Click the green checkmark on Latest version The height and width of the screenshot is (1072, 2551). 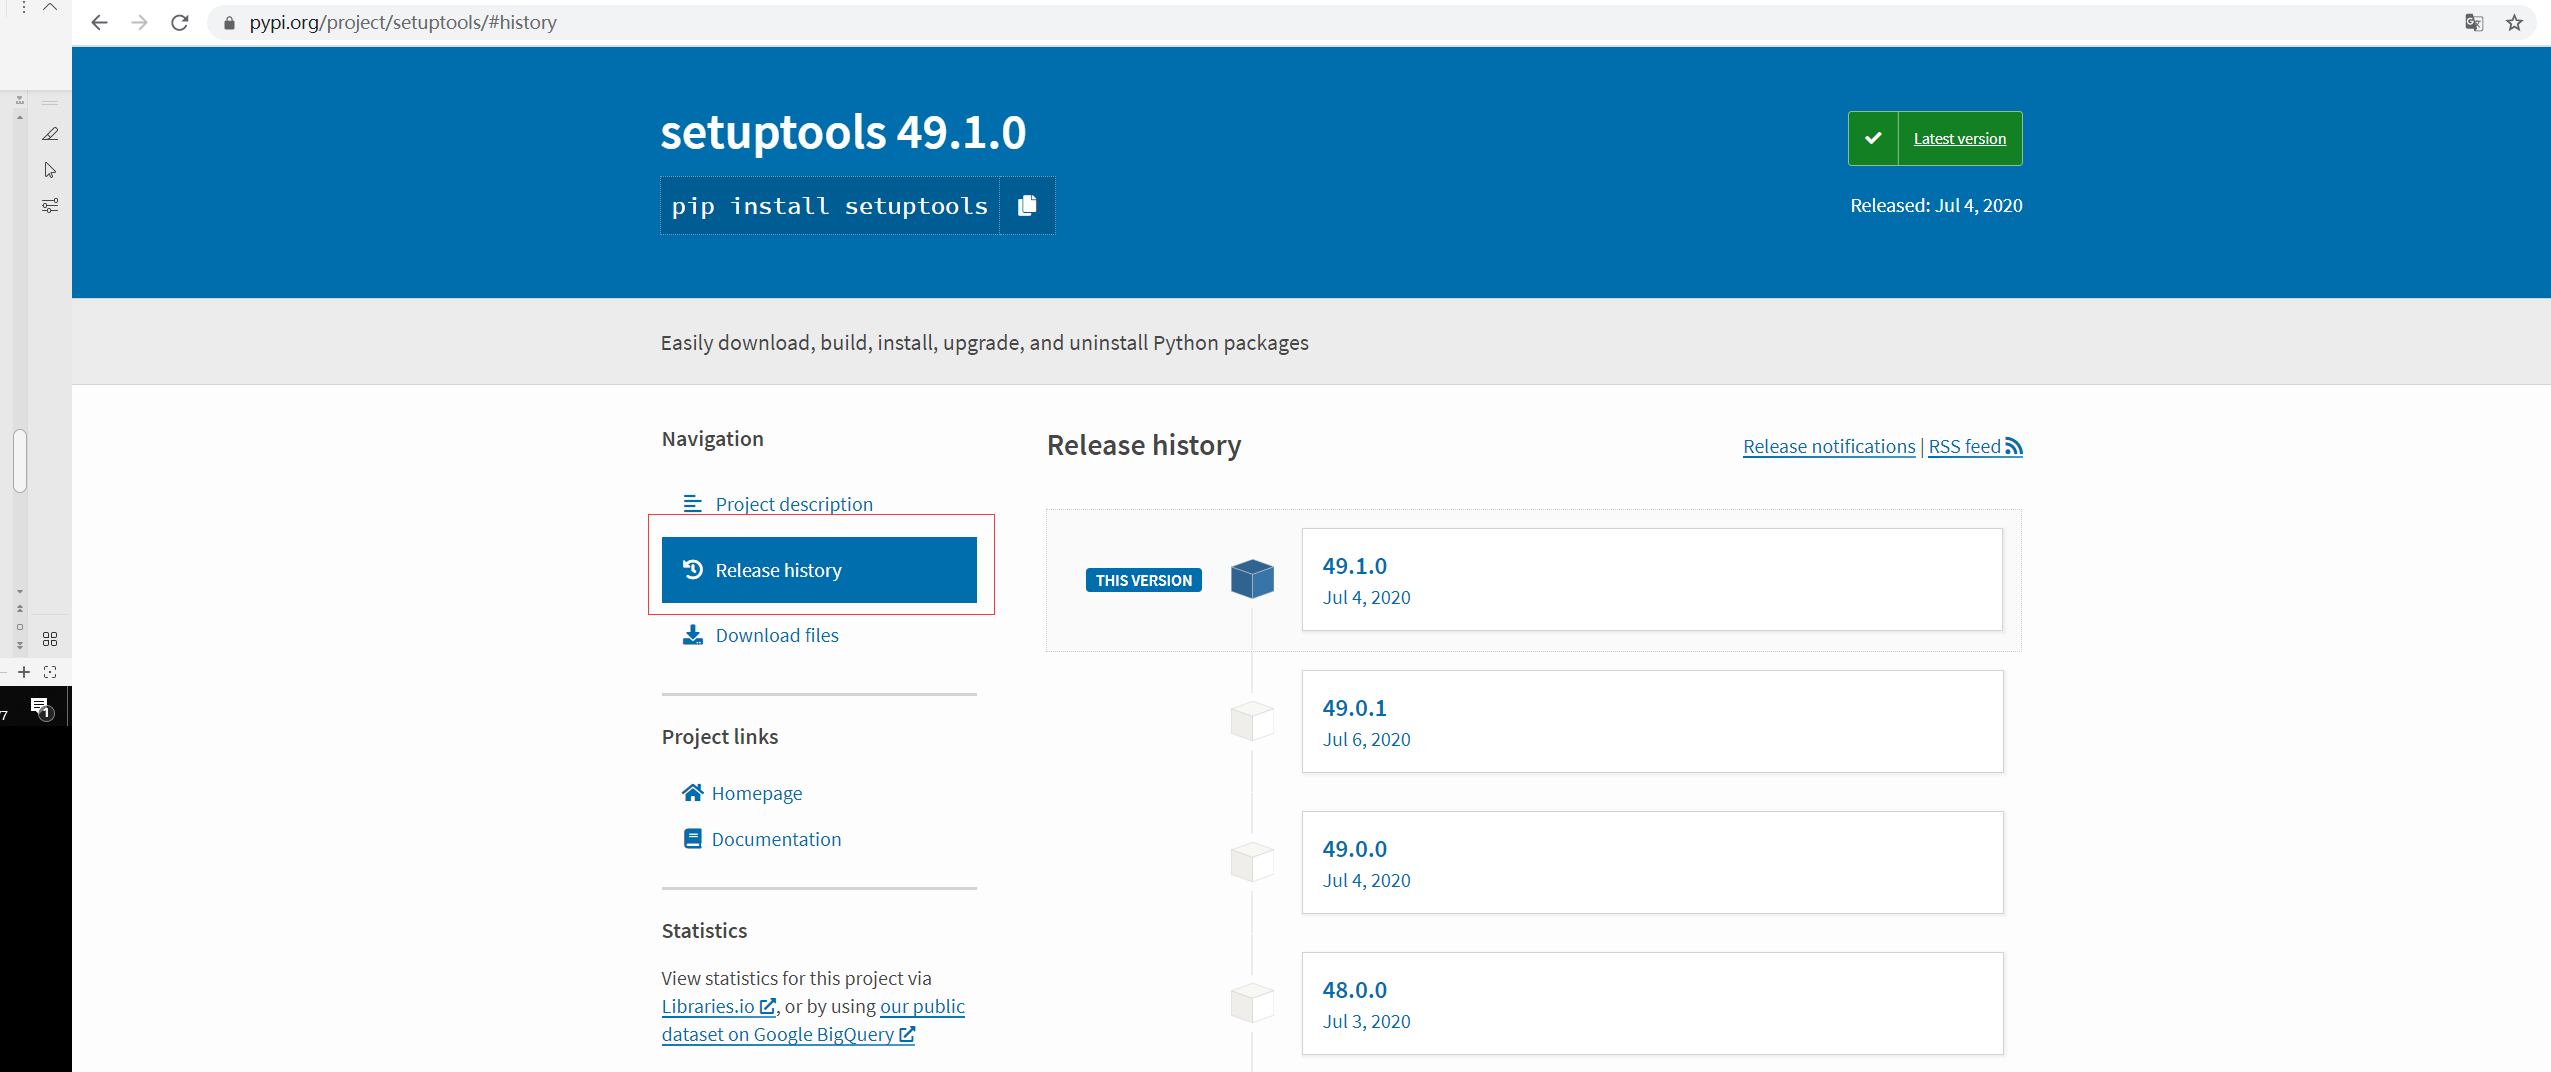tap(1873, 138)
